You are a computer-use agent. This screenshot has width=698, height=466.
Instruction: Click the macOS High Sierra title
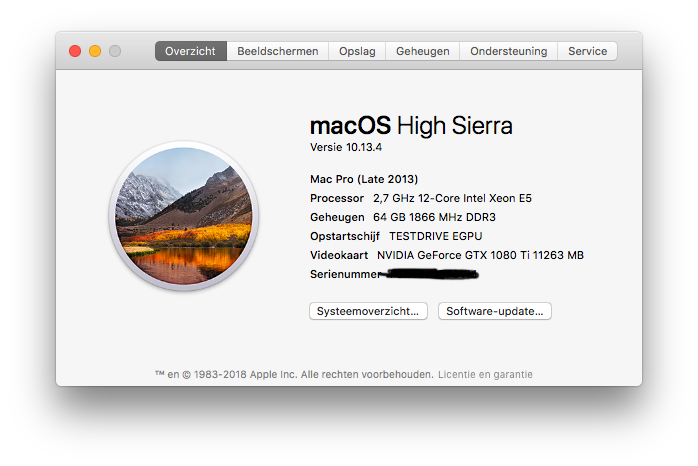coord(411,126)
